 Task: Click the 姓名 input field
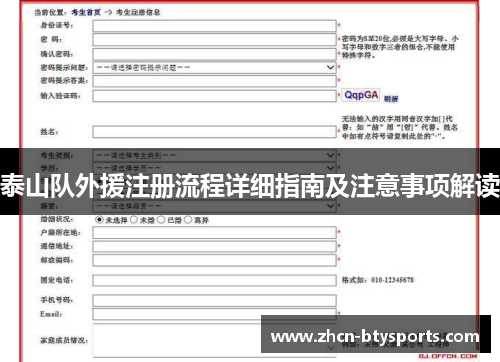click(x=214, y=132)
